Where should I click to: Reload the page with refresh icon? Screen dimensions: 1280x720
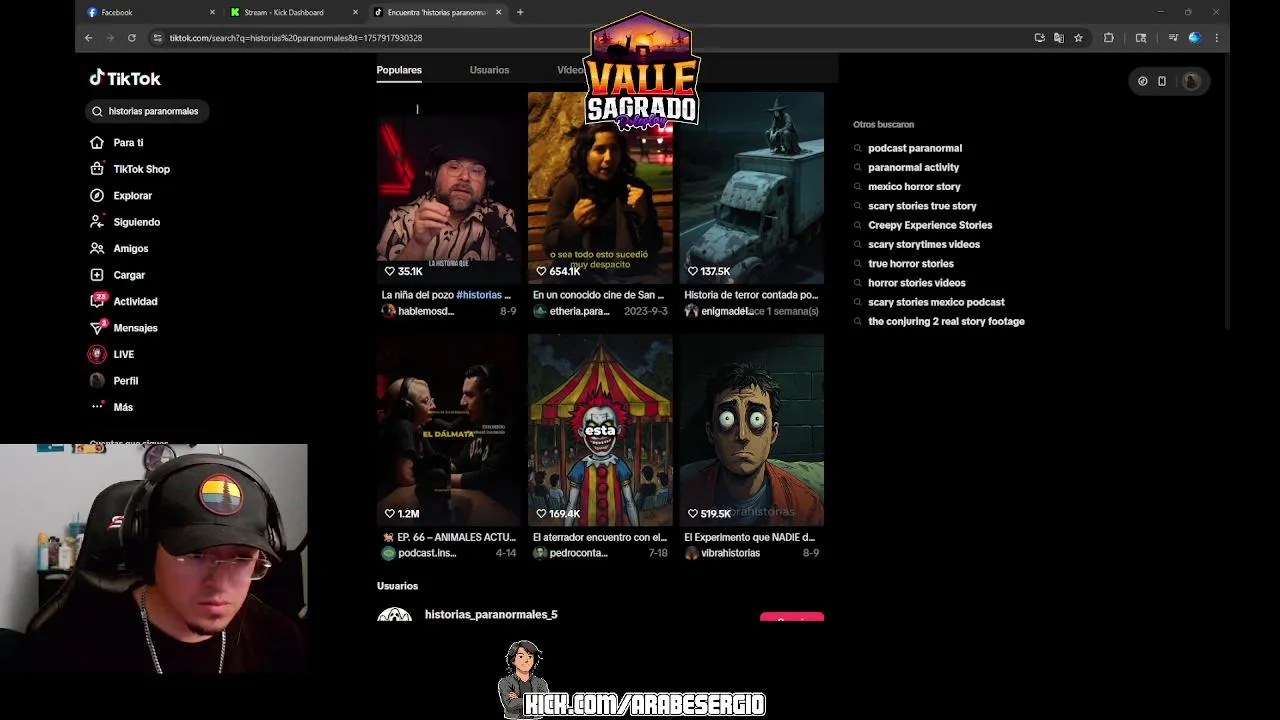pyautogui.click(x=131, y=38)
